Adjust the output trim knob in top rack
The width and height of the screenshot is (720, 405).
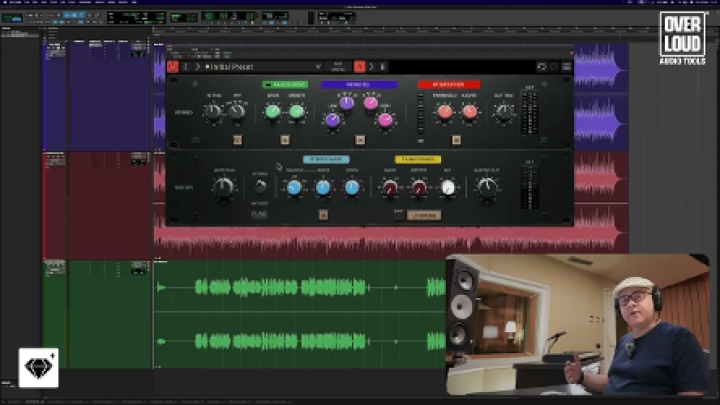504,112
